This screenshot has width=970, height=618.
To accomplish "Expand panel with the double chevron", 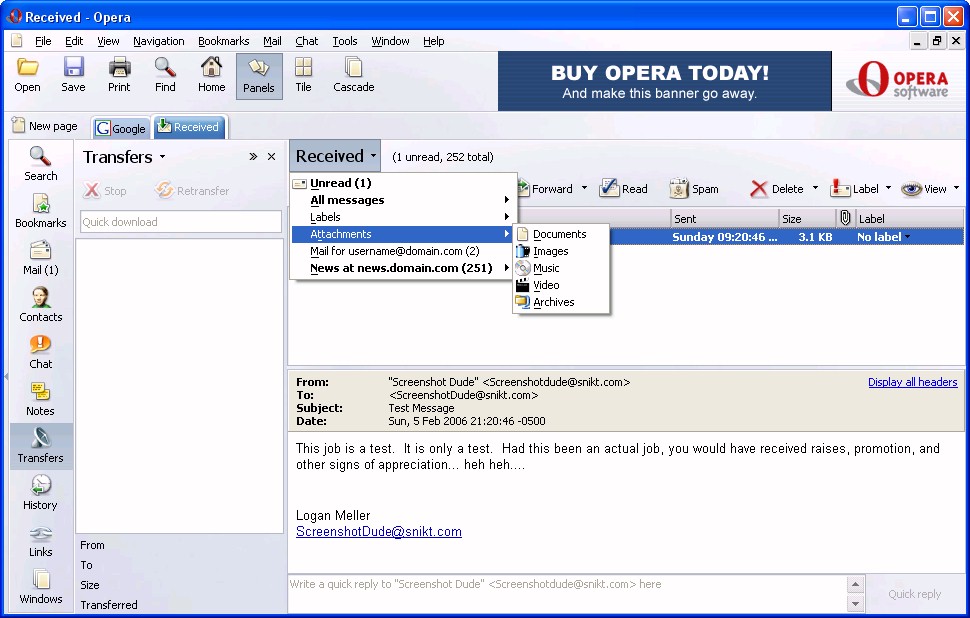I will pyautogui.click(x=253, y=157).
